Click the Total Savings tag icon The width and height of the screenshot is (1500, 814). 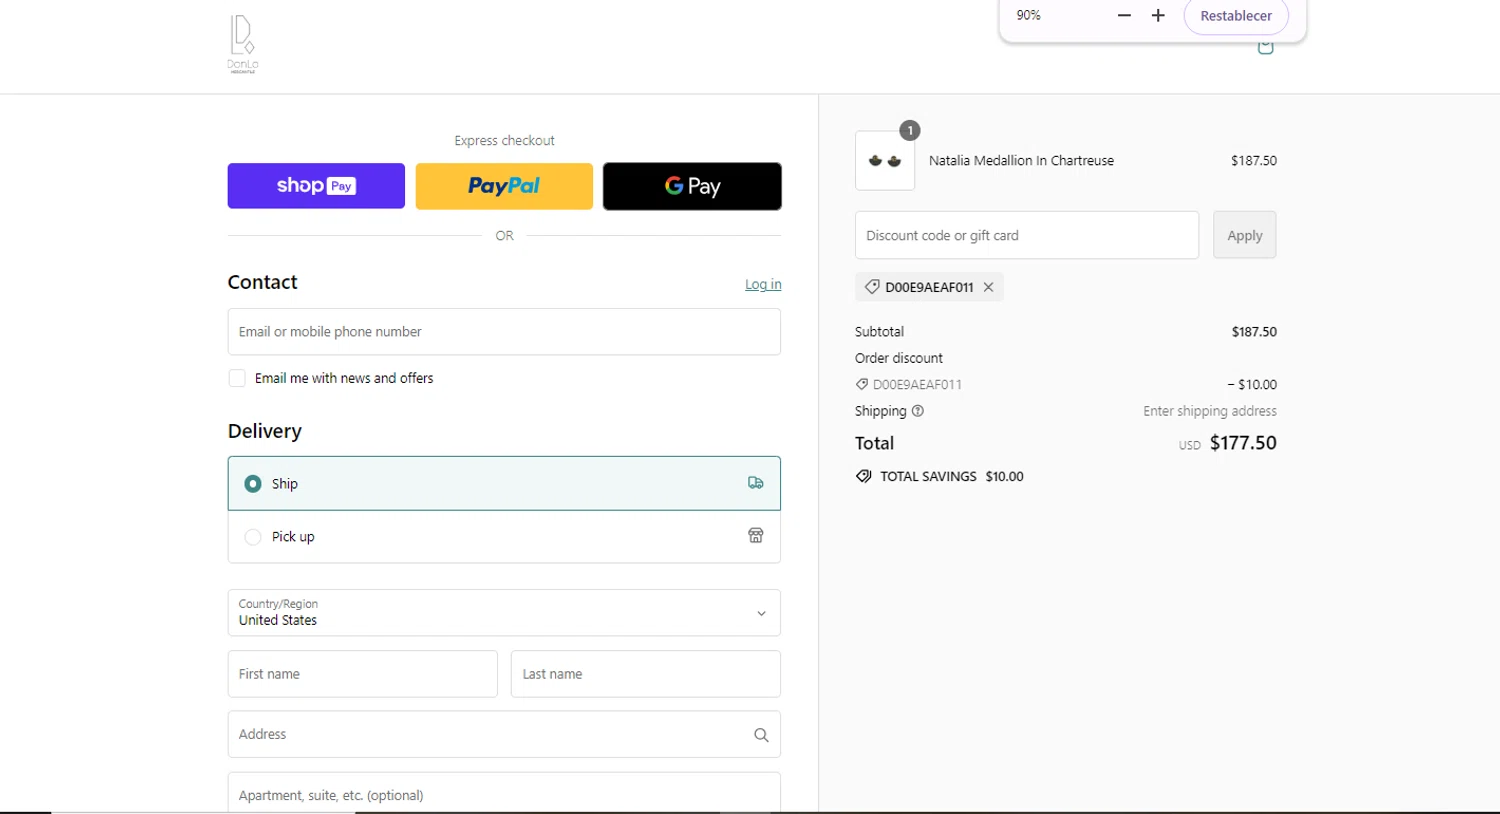(x=864, y=476)
